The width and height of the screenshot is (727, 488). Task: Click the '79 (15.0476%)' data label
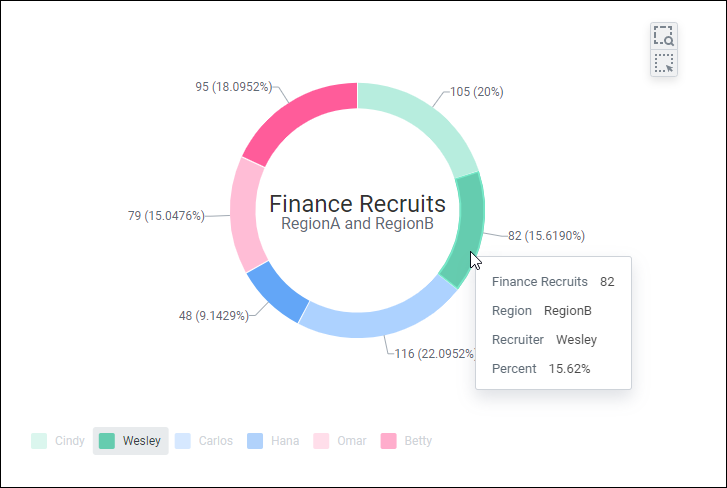[166, 216]
